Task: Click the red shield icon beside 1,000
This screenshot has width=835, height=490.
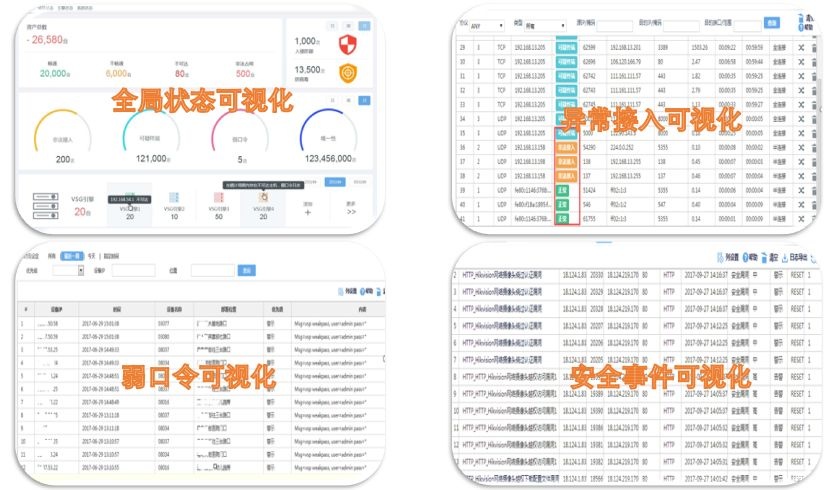Action: click(347, 45)
